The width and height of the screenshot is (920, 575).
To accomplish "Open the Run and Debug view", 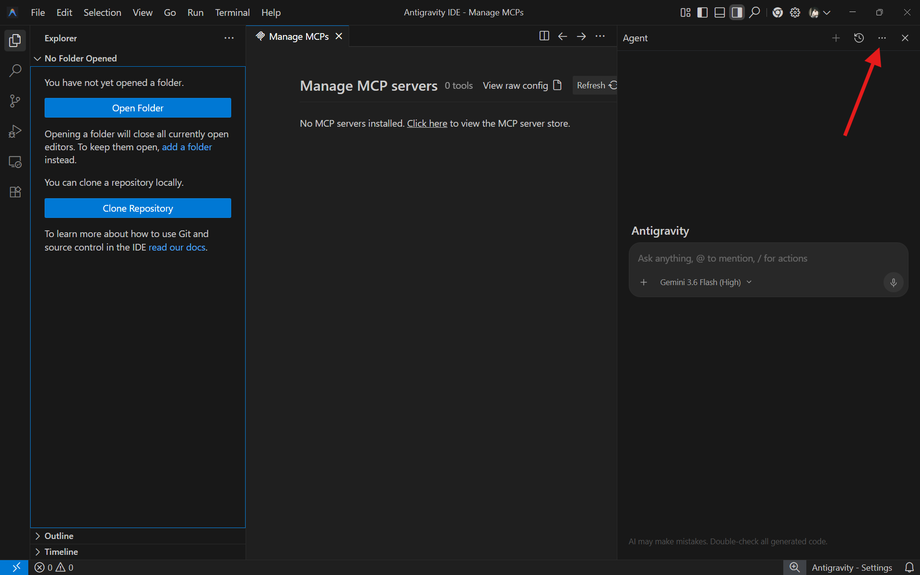I will tap(15, 131).
